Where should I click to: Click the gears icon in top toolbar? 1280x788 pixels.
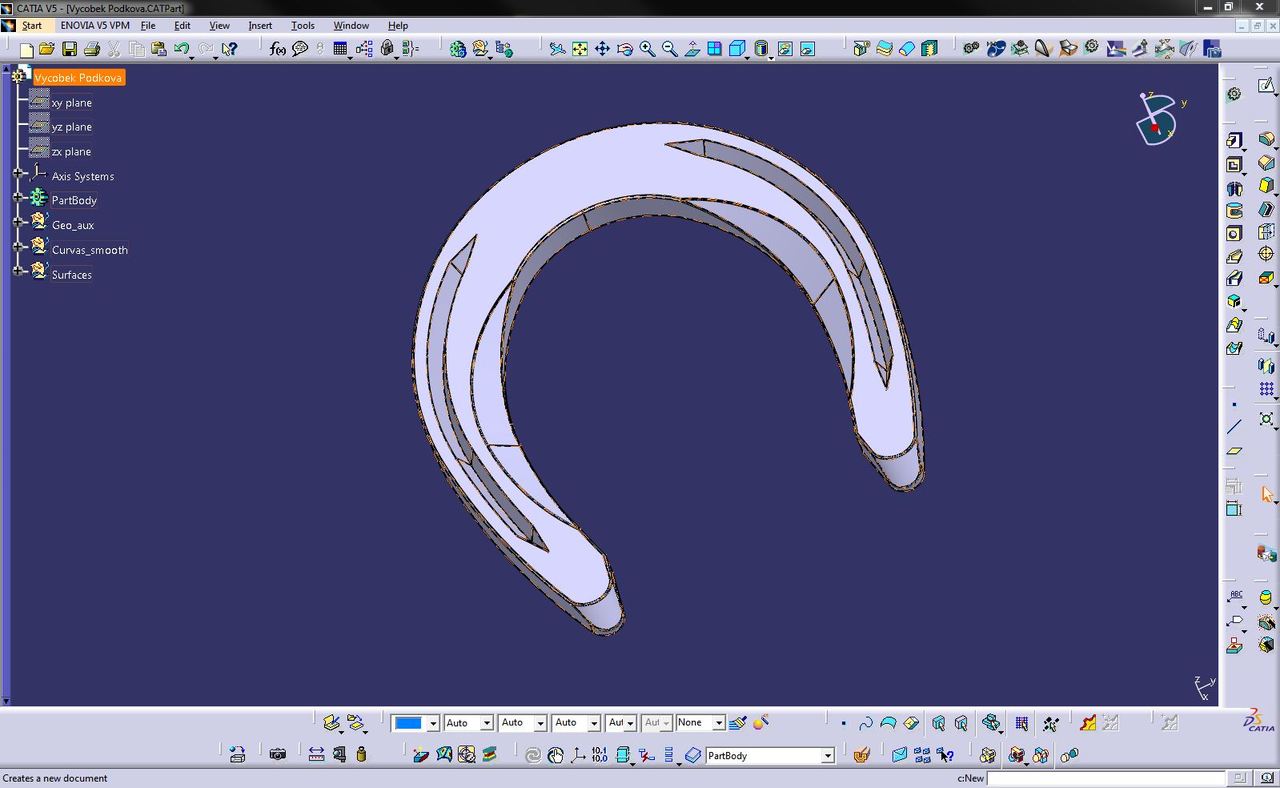point(970,49)
